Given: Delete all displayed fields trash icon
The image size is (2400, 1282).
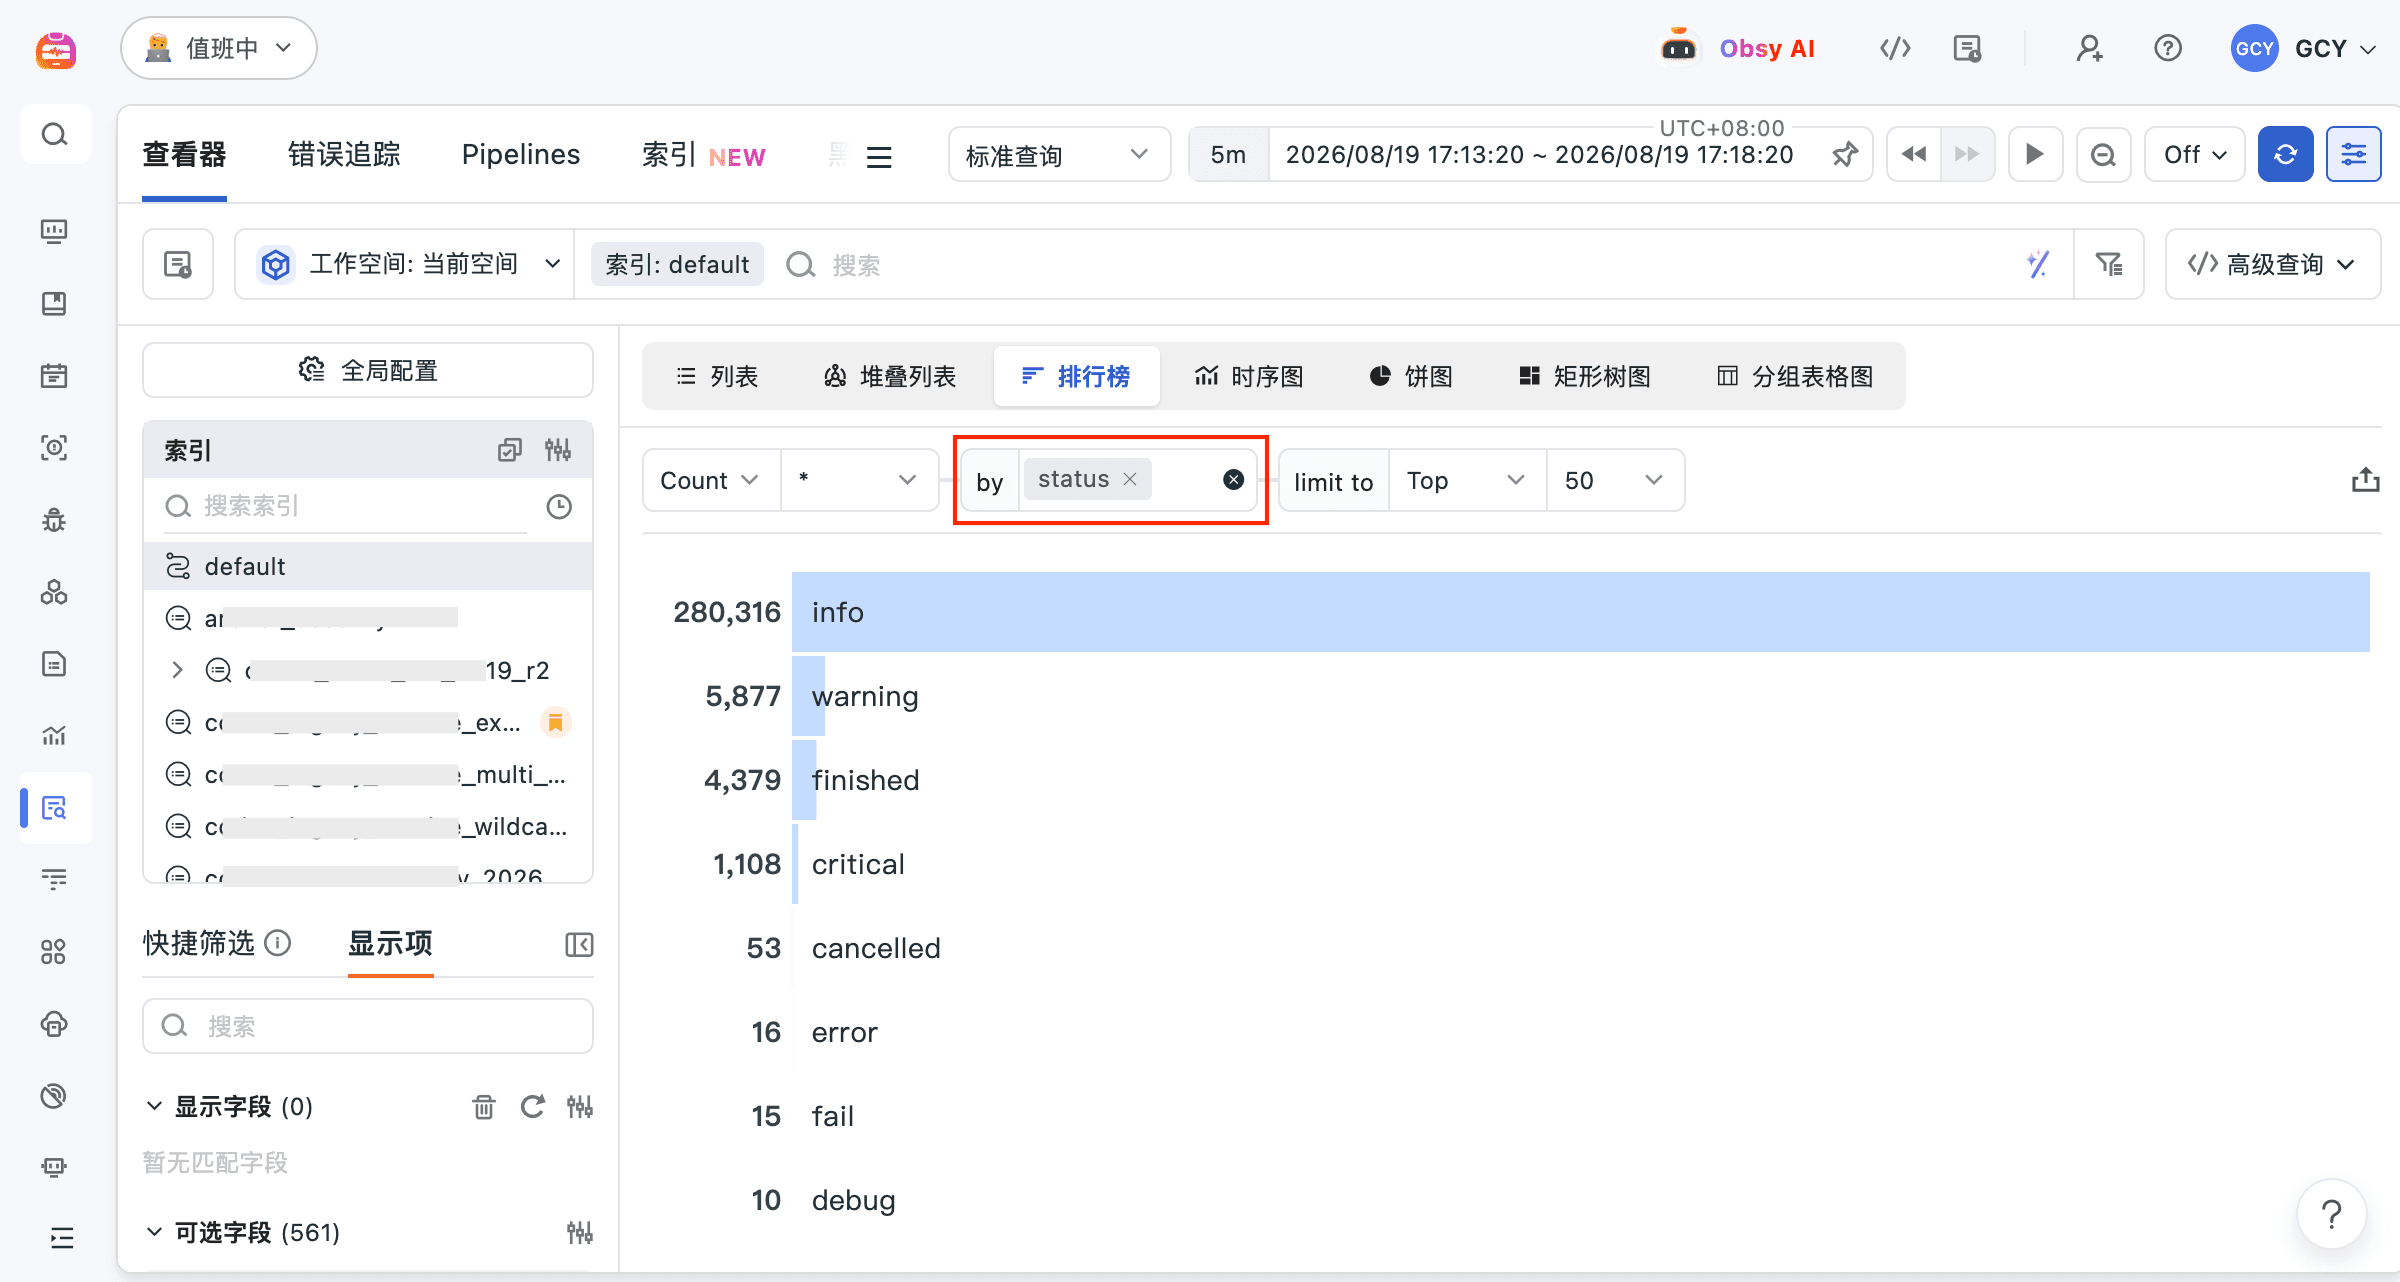Looking at the screenshot, I should point(484,1106).
